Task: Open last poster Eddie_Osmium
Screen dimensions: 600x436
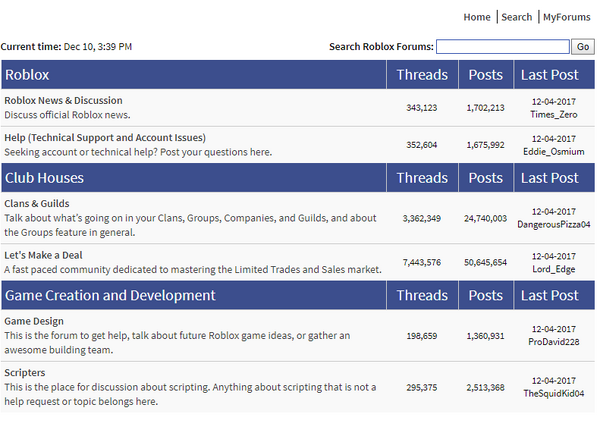Action: pos(554,152)
